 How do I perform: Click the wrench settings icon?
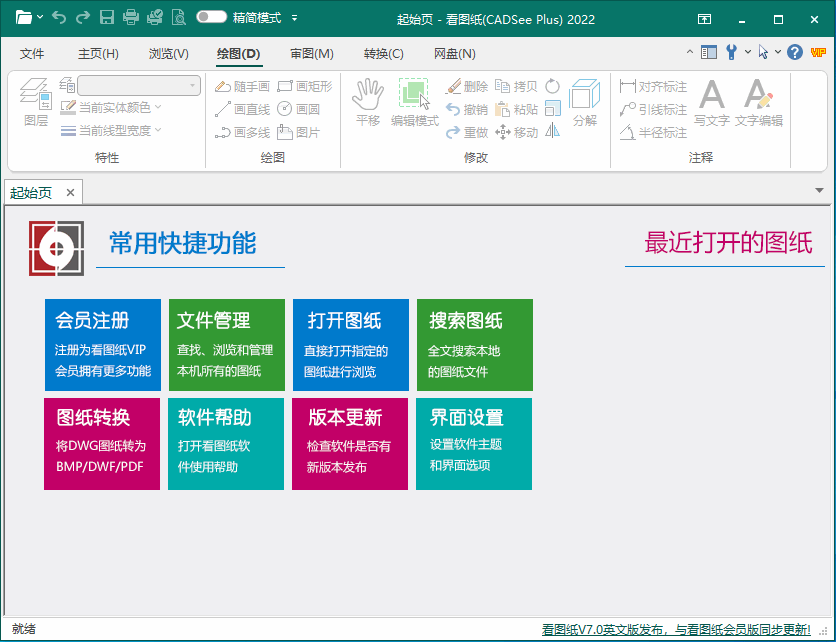coord(731,52)
